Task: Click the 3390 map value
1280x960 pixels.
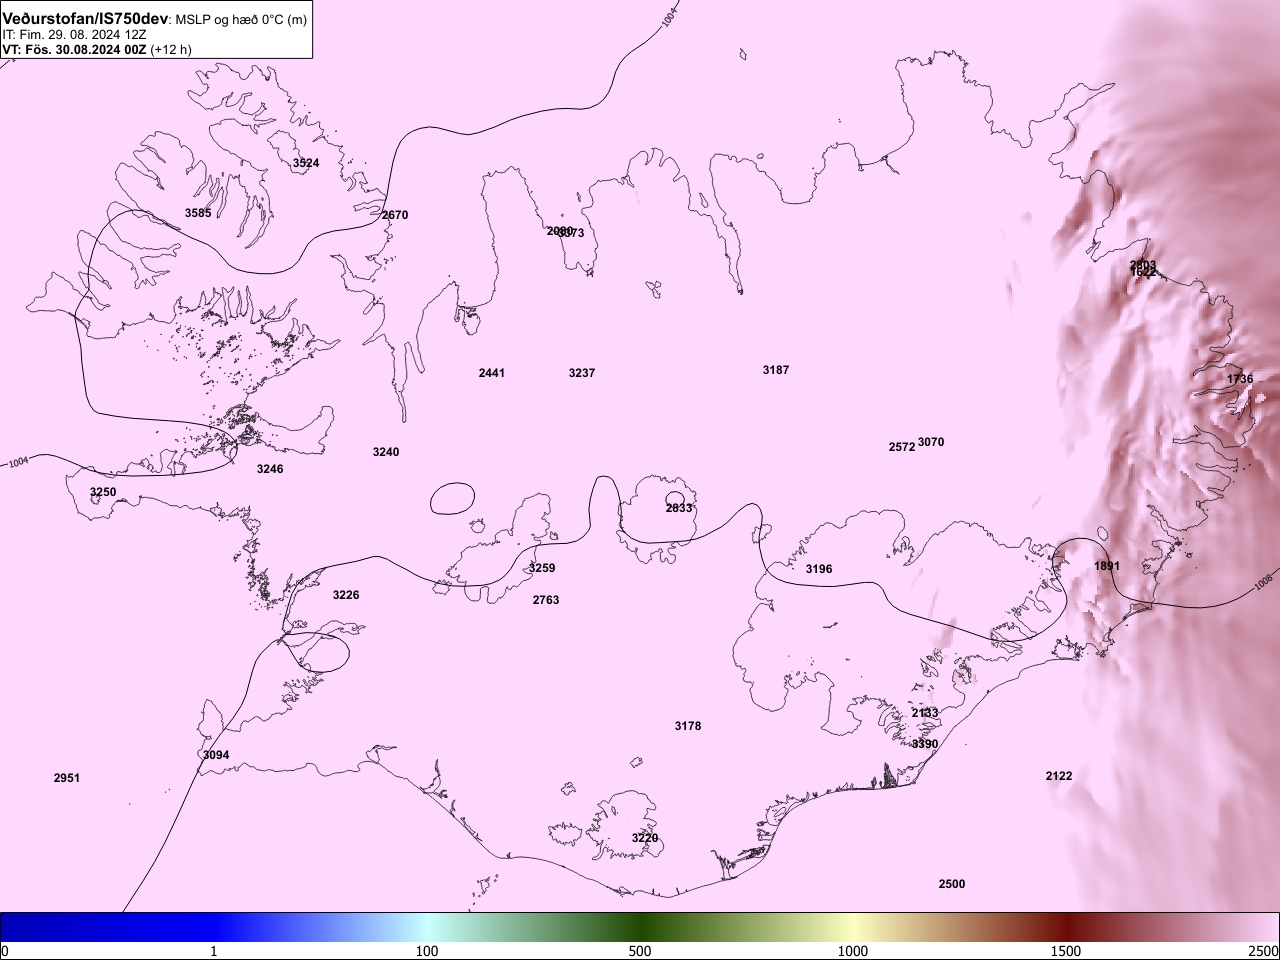Action: pyautogui.click(x=925, y=744)
